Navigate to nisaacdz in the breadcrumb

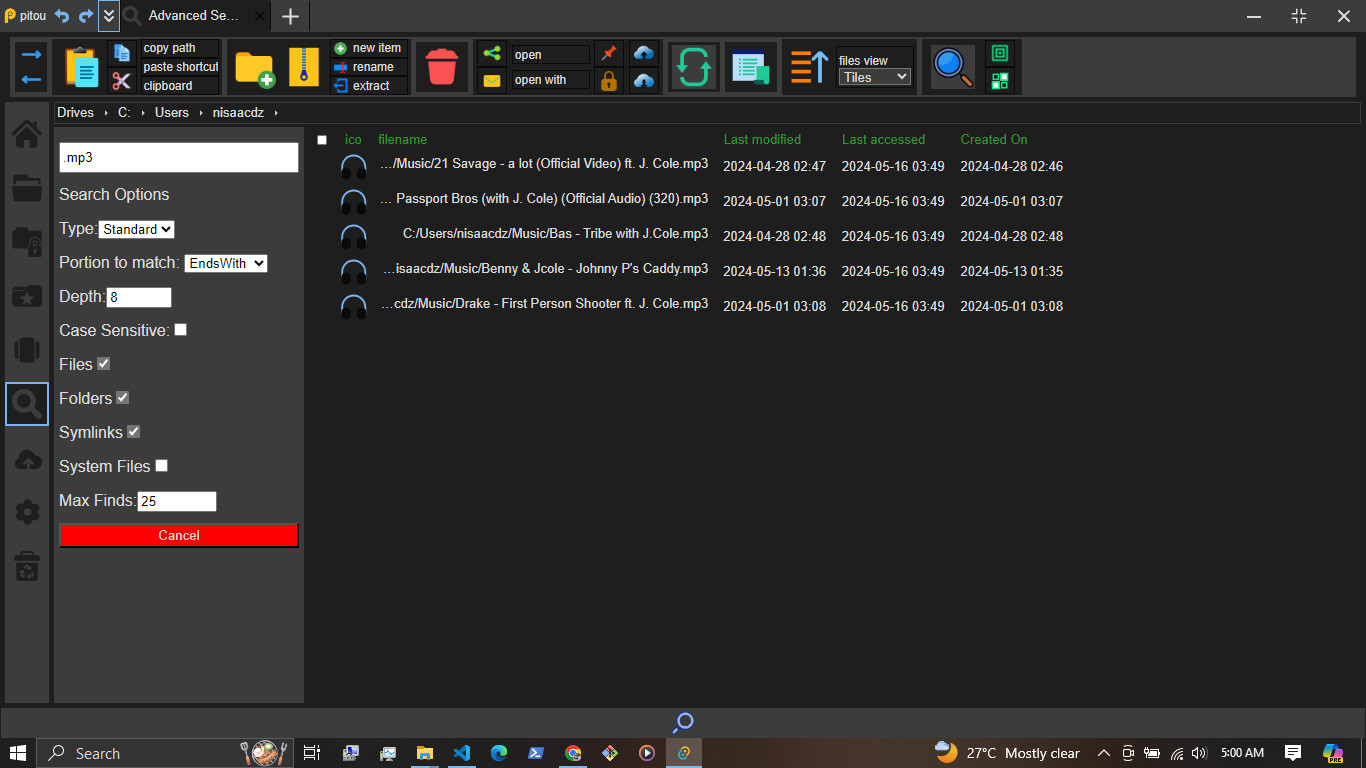click(x=238, y=113)
